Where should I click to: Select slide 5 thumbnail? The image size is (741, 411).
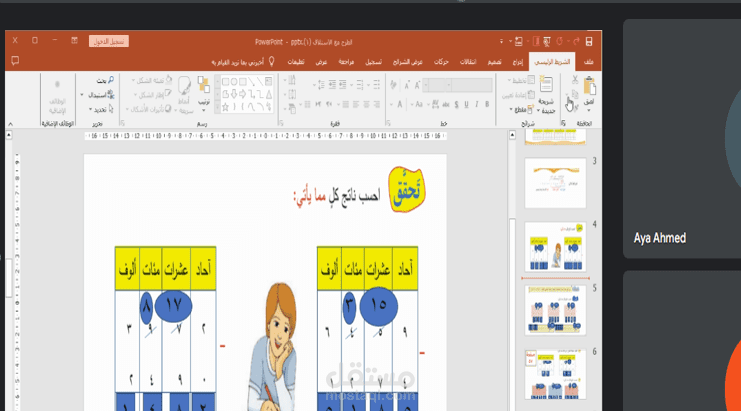(x=555, y=310)
